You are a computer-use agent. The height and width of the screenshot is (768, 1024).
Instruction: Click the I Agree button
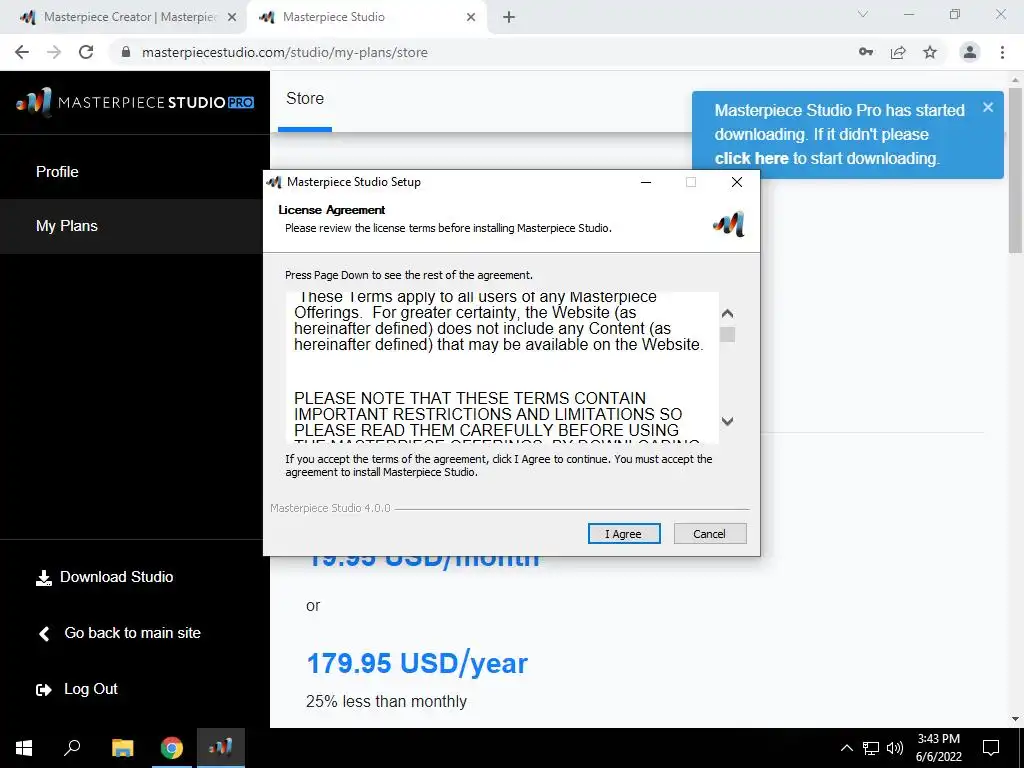(x=624, y=534)
